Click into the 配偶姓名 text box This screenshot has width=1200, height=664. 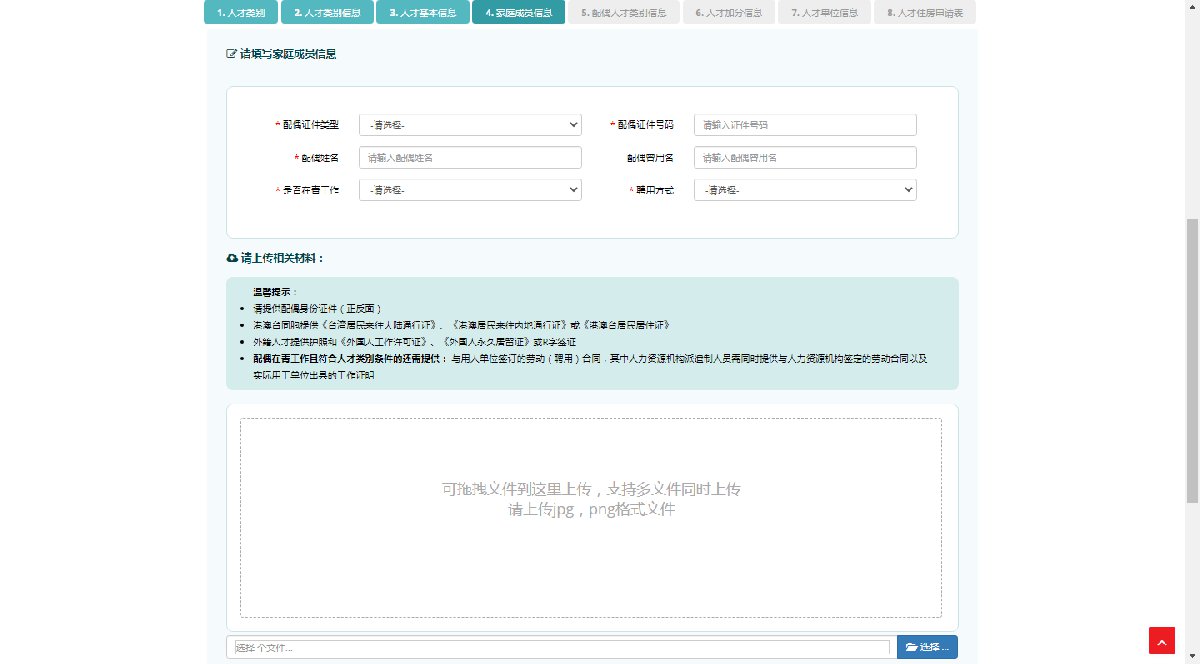coord(470,158)
